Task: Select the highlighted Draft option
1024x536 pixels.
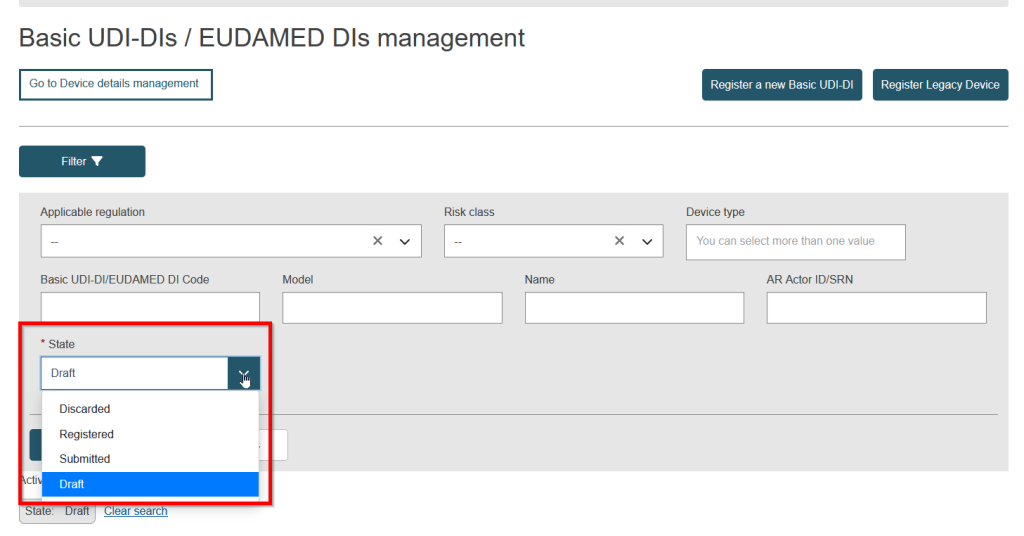Action: point(72,484)
